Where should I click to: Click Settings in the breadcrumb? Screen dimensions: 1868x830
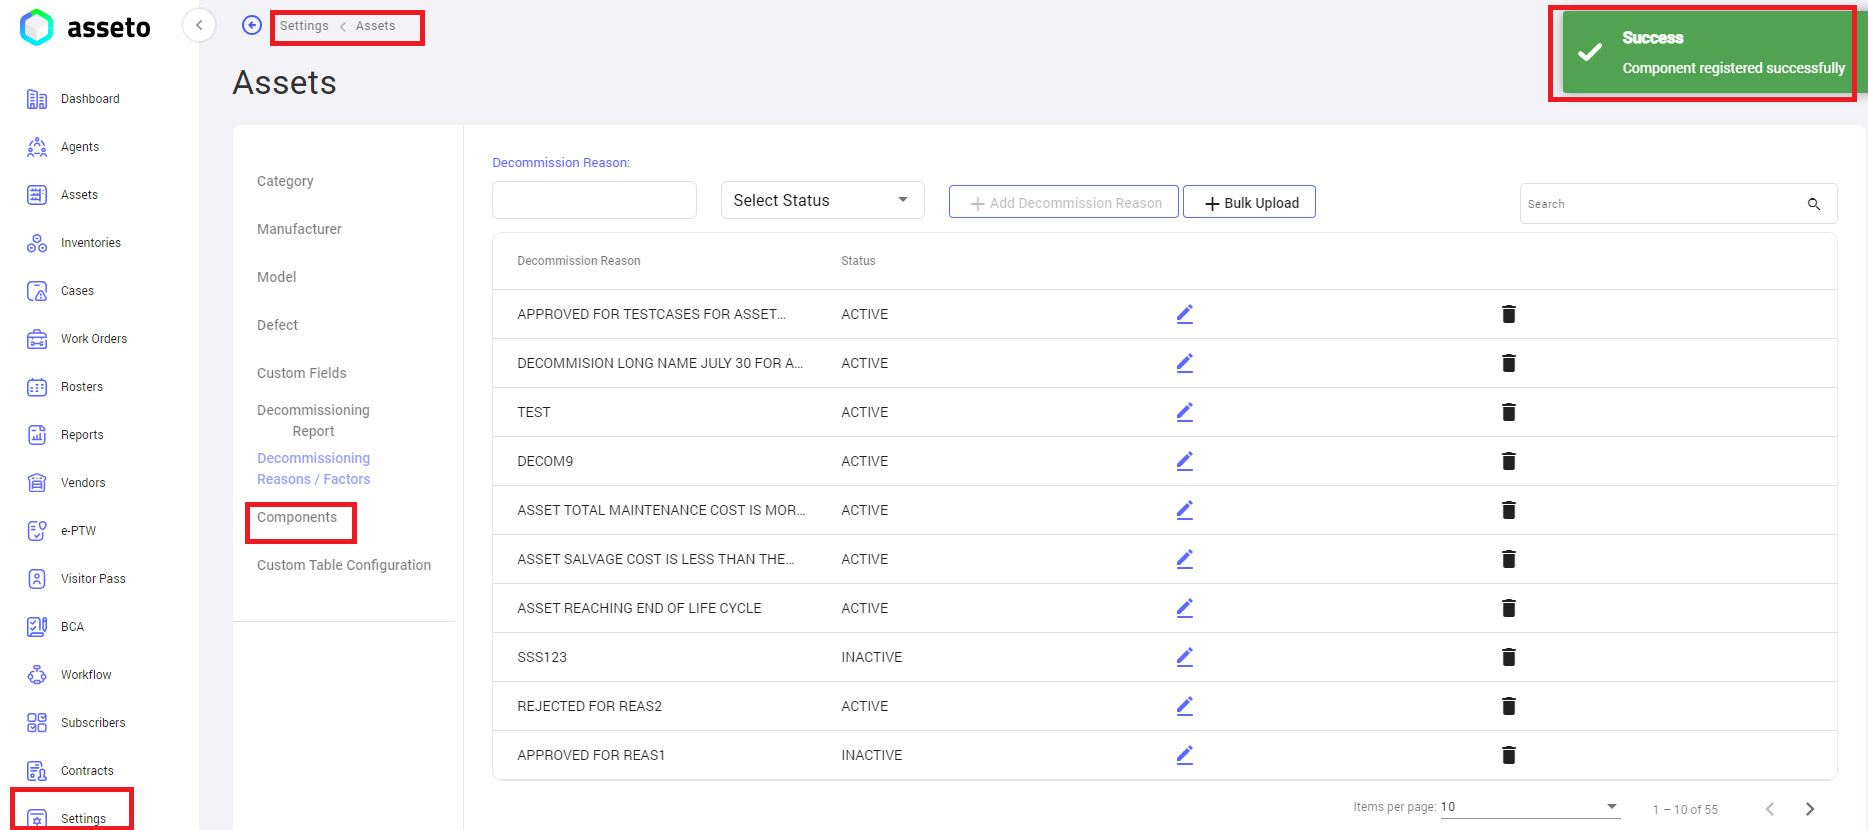(304, 26)
